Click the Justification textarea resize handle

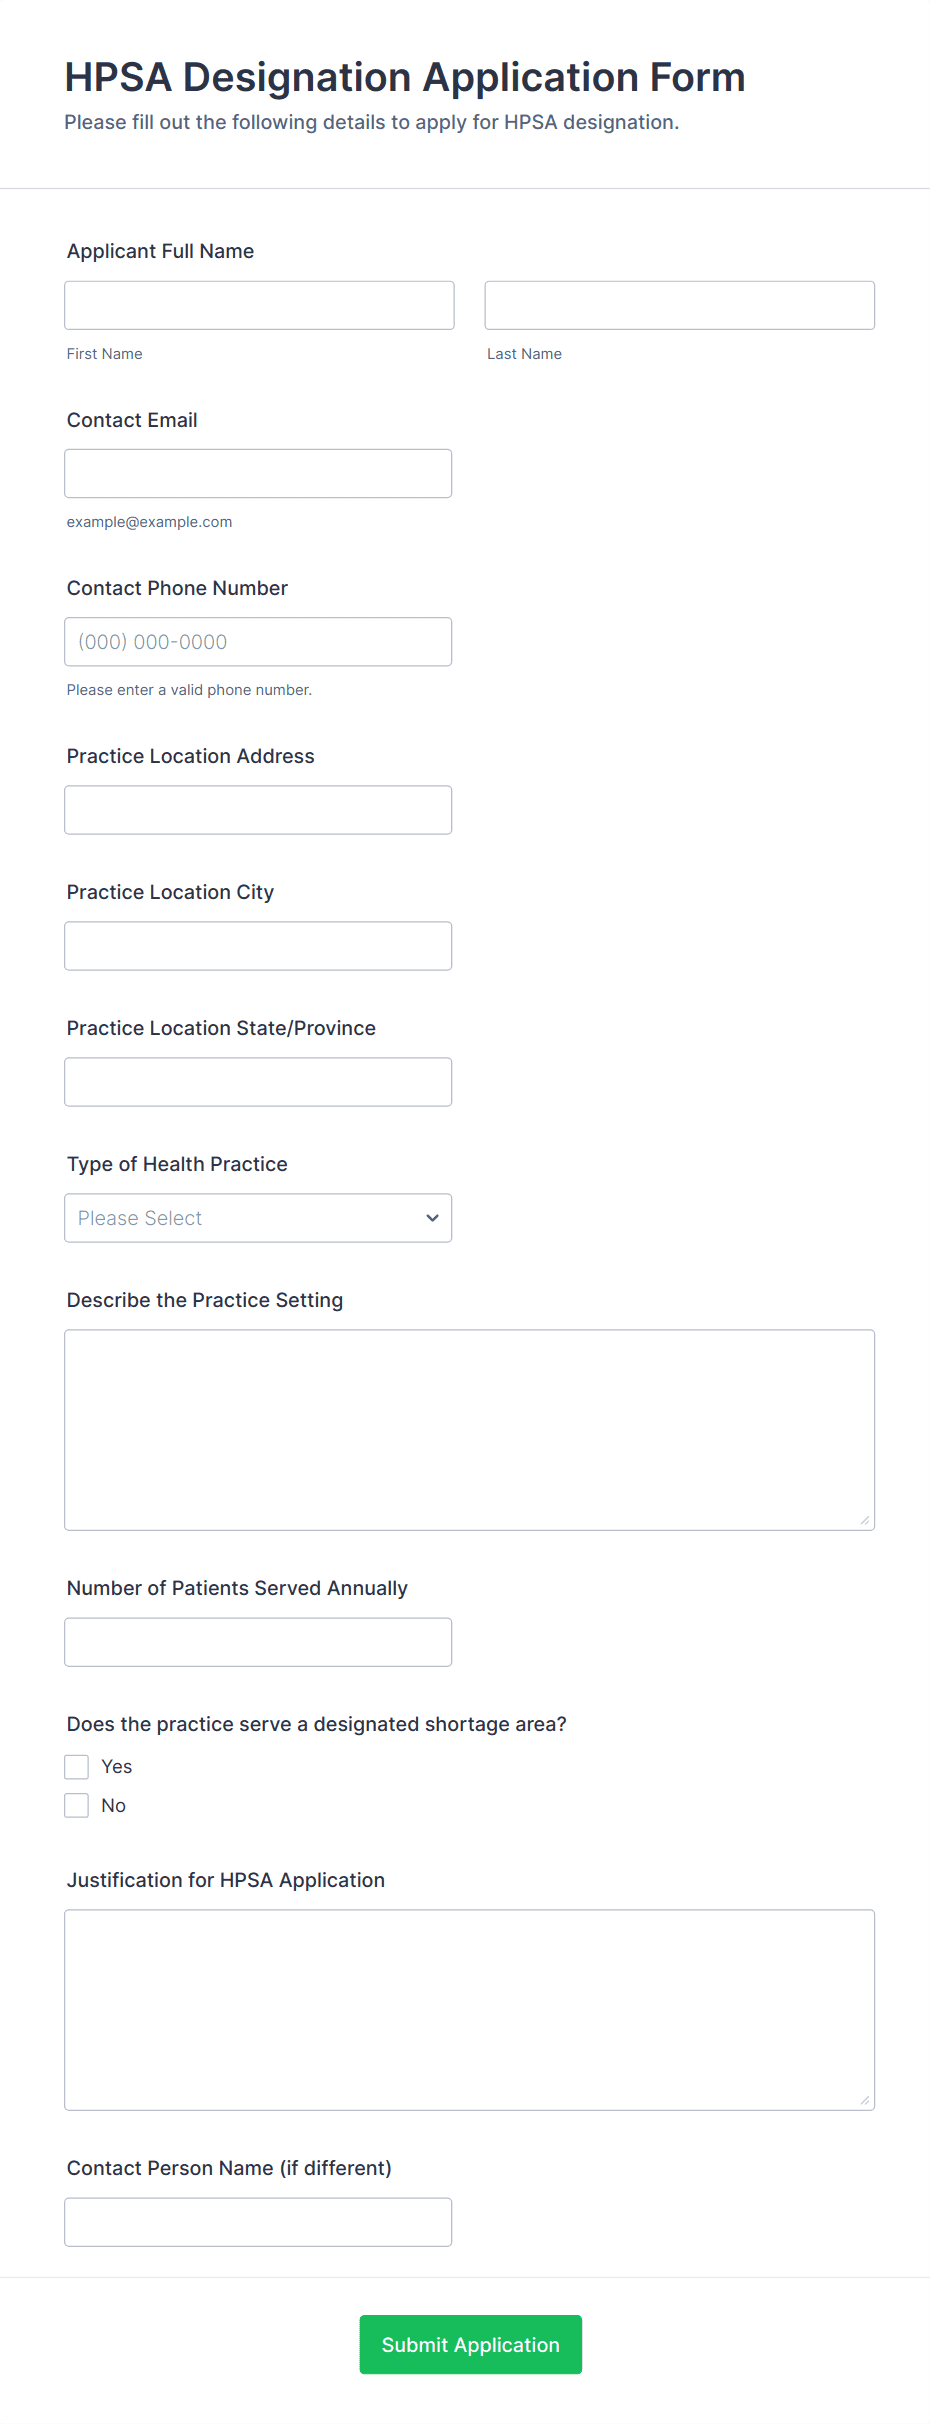pyautogui.click(x=865, y=2101)
